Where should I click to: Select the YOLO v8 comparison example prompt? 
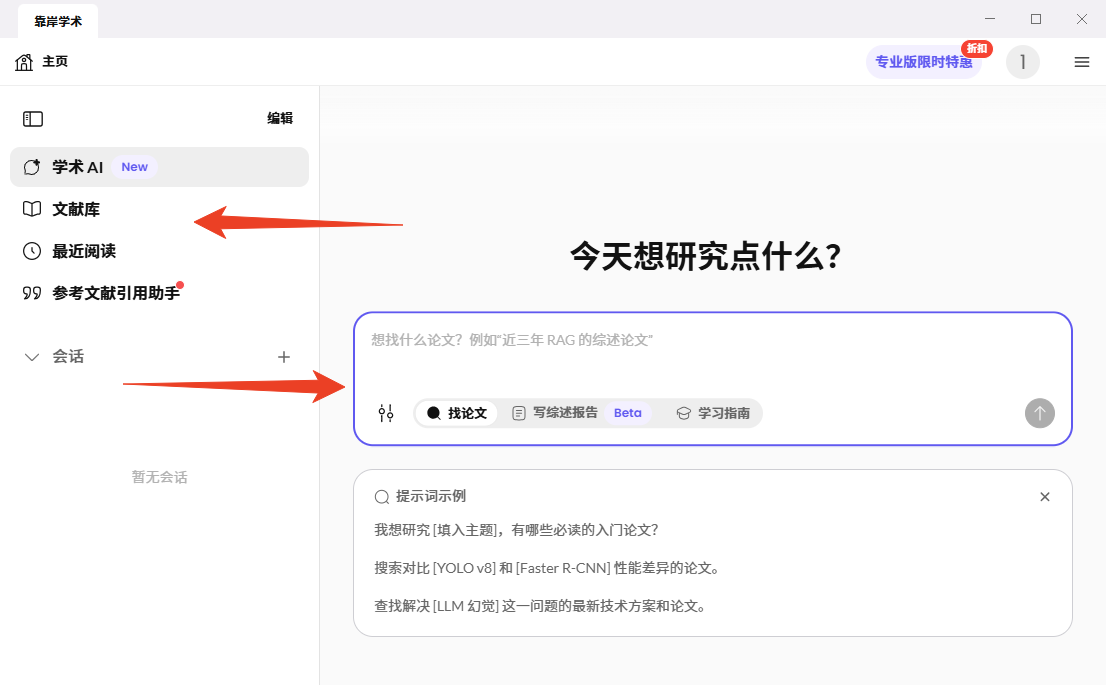[x=547, y=568]
